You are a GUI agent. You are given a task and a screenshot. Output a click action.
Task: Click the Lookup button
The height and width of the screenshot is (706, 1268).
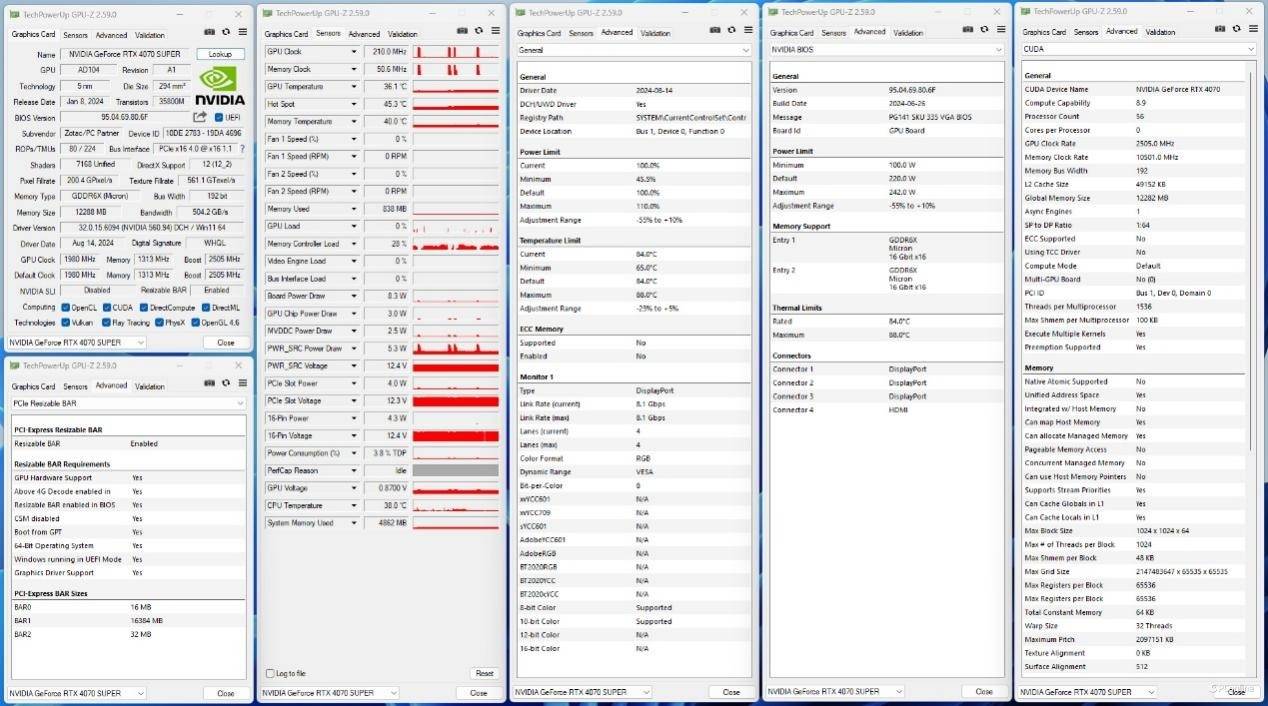pyautogui.click(x=220, y=54)
